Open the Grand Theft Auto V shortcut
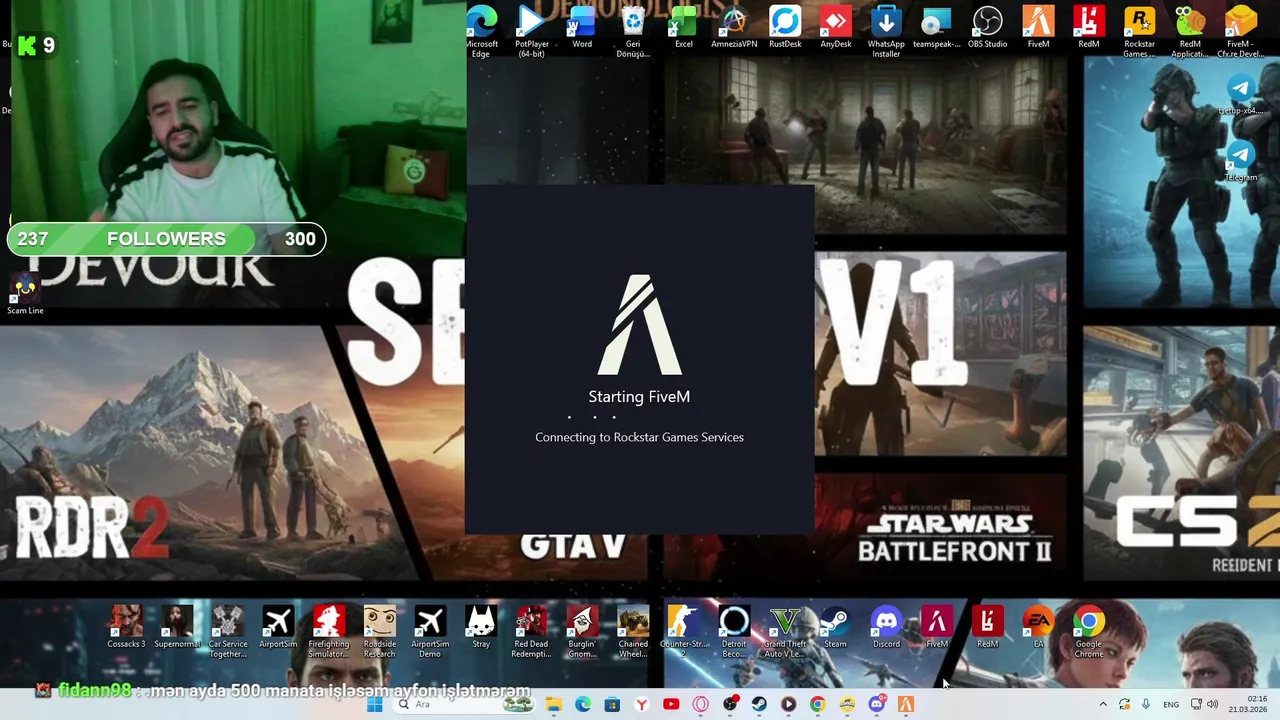 click(785, 631)
